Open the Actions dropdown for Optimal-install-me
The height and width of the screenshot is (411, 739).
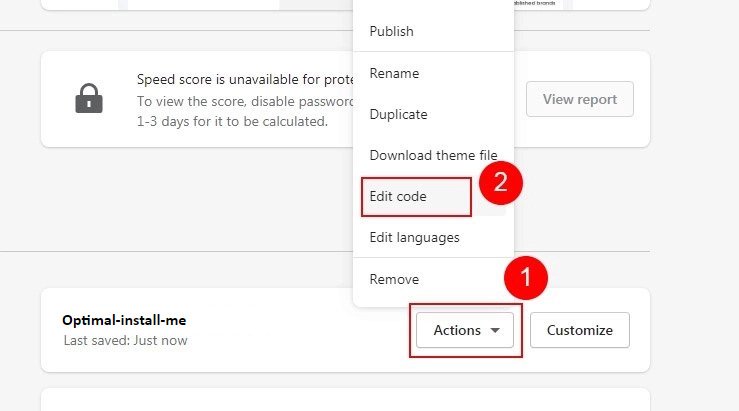point(465,330)
